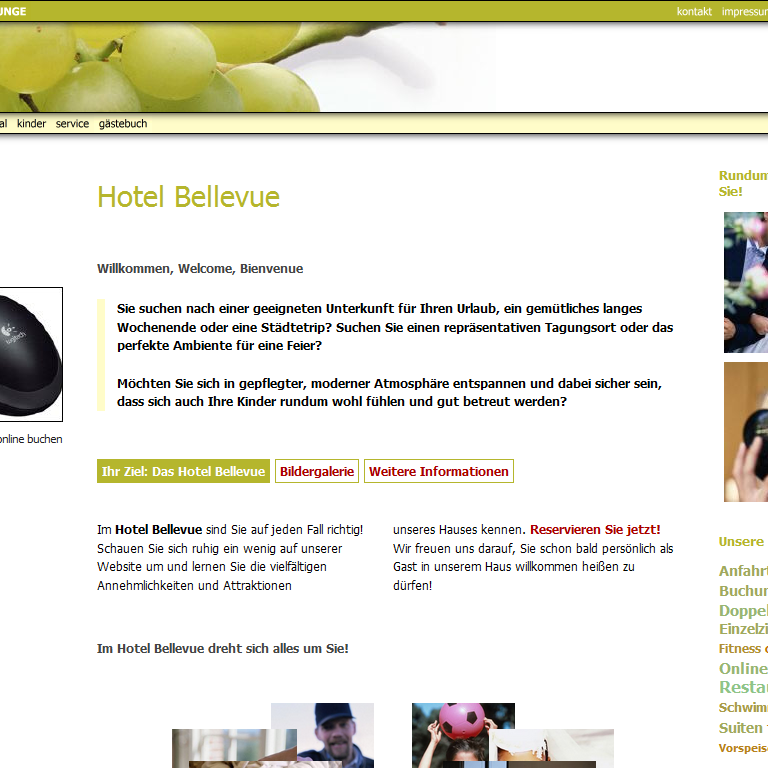The image size is (768, 768).
Task: Open the Restaurant tag in sidebar
Action: 743,687
